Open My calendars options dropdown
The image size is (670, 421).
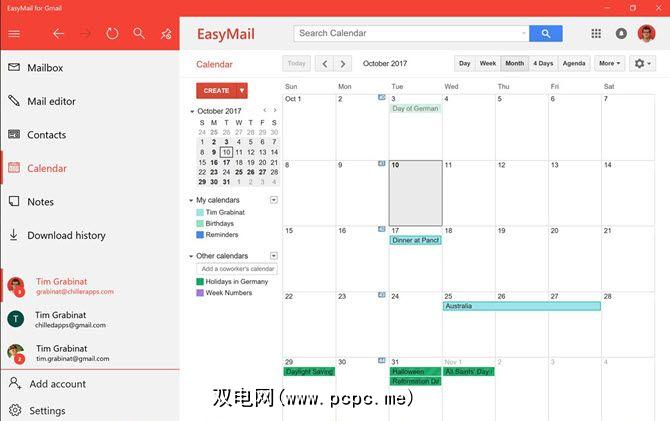point(274,200)
